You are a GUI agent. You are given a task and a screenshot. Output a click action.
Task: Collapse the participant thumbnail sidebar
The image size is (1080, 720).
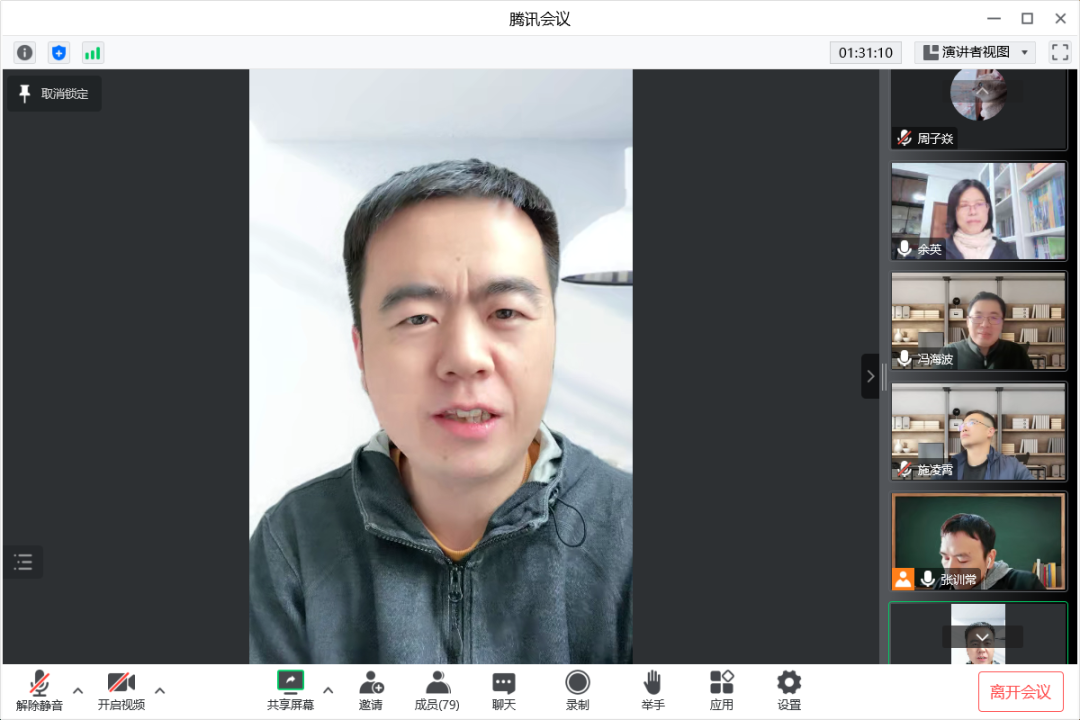click(x=870, y=376)
